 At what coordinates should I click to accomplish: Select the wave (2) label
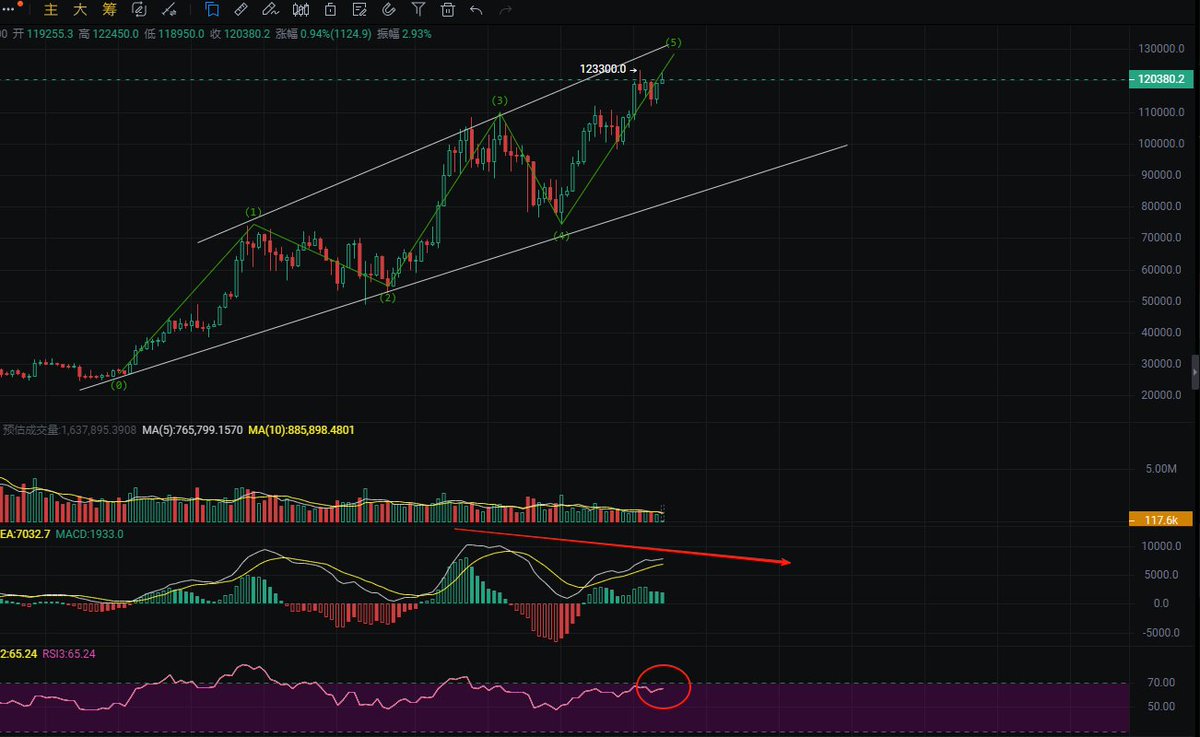point(387,297)
